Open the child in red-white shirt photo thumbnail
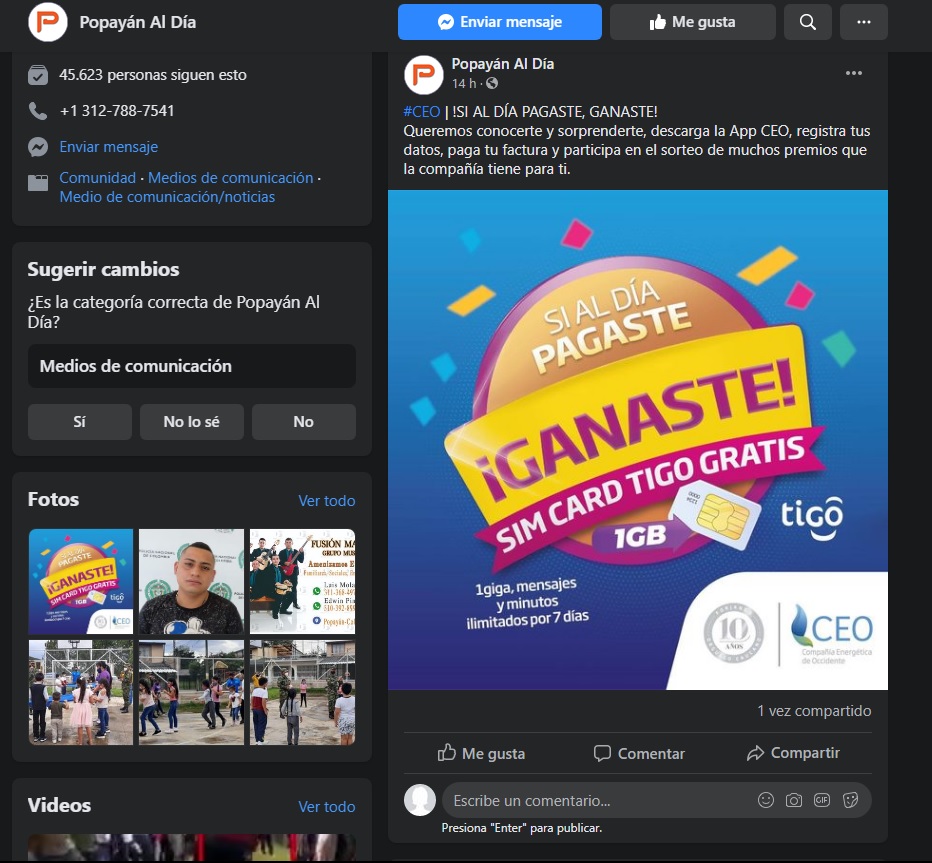Screen dimensions: 932x863 pyautogui.click(x=303, y=692)
